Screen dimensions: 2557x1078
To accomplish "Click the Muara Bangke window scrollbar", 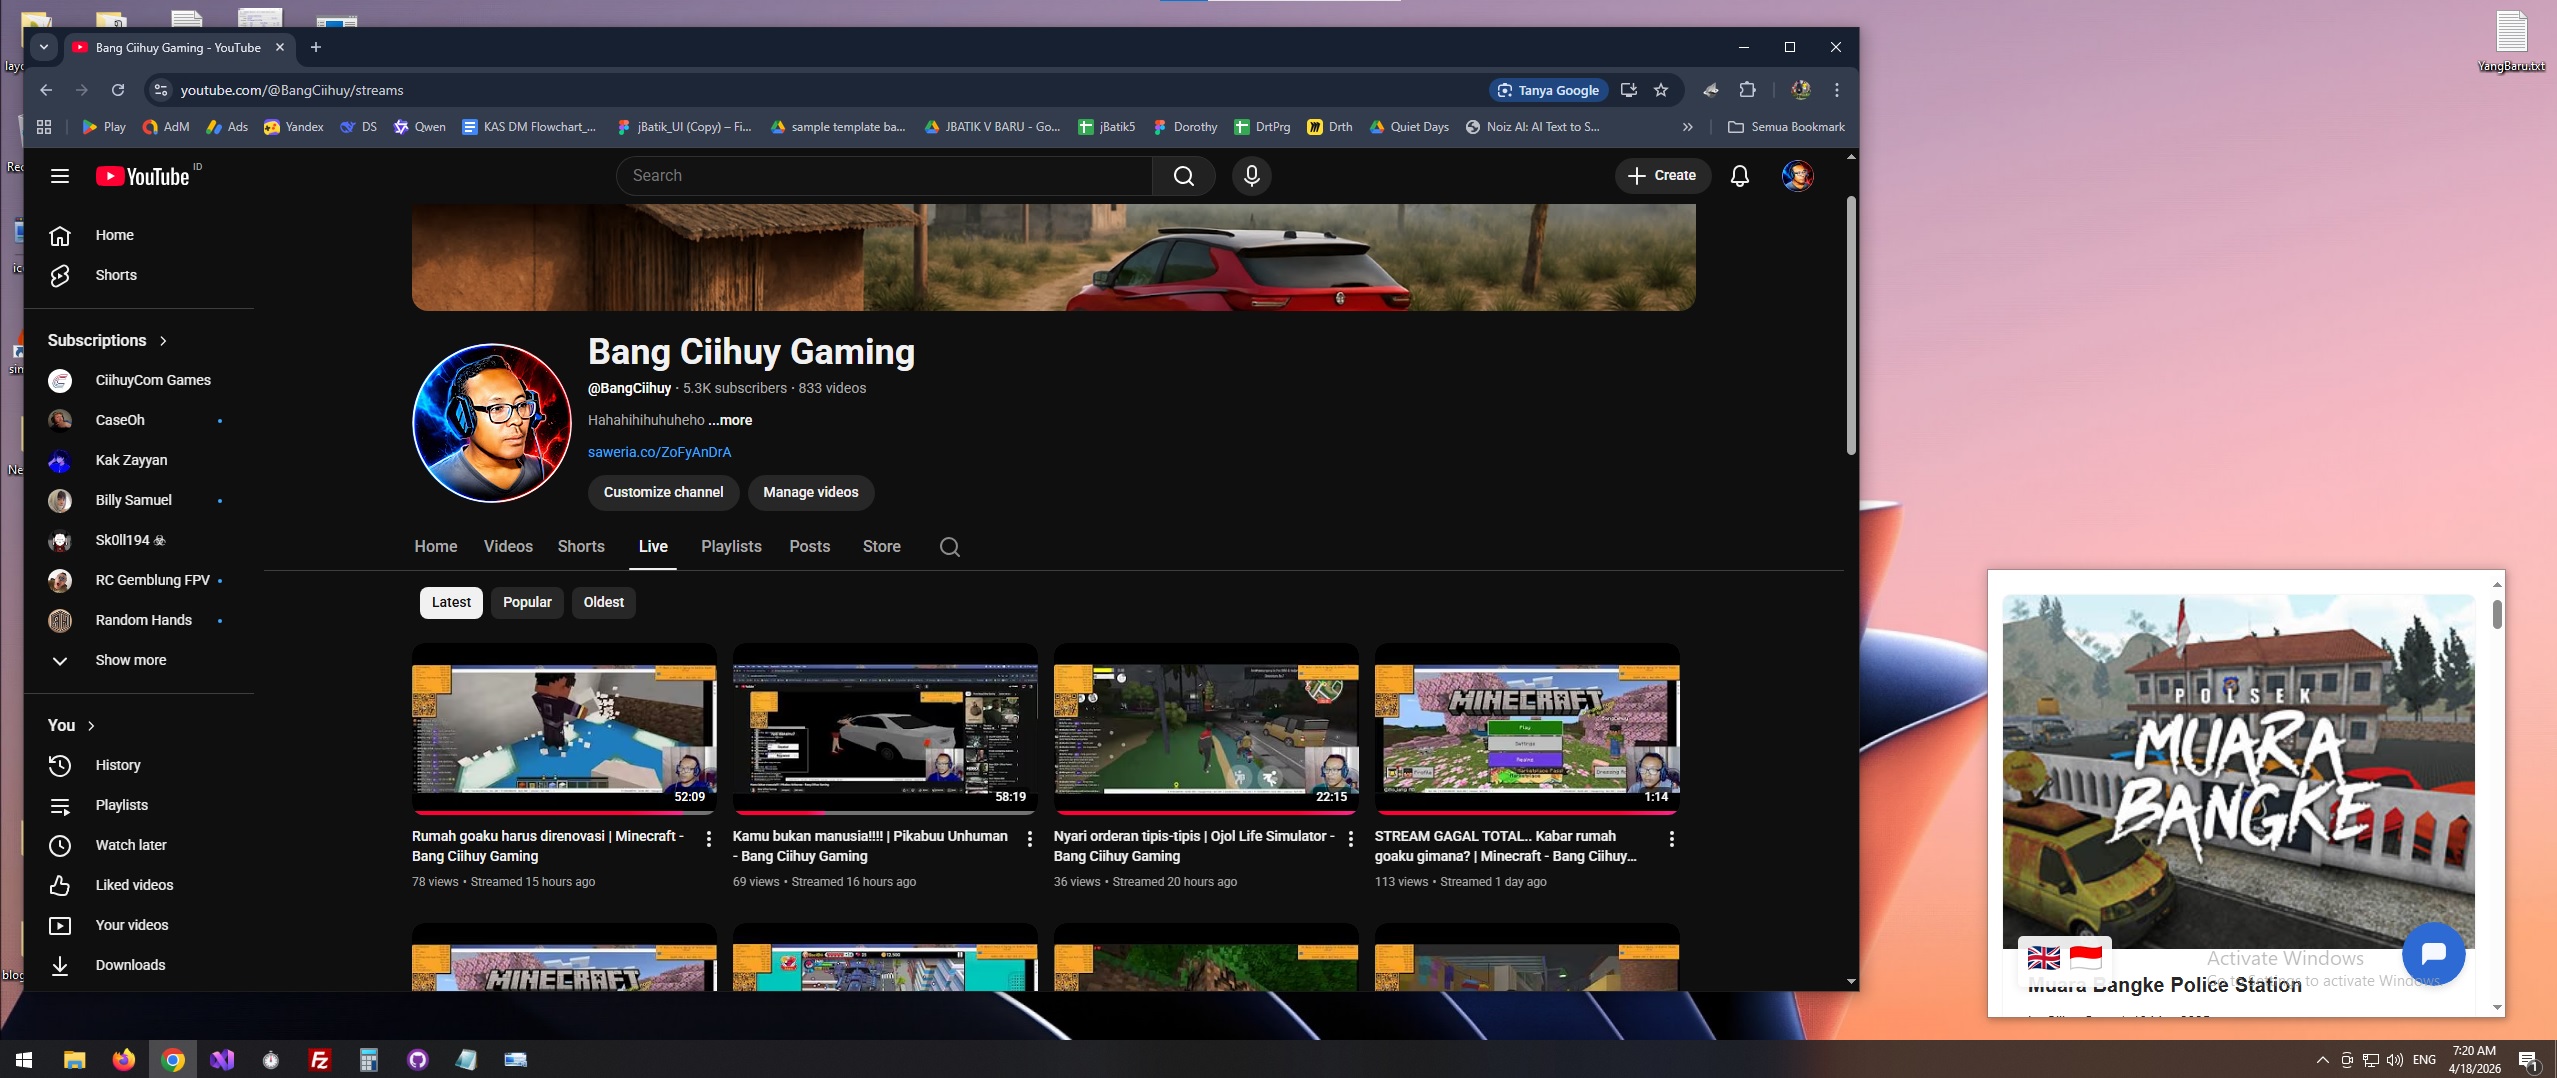I will 2497,614.
